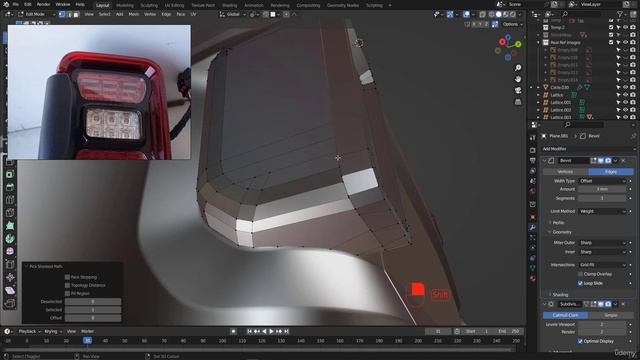The width and height of the screenshot is (640, 360).
Task: Open the Limit Method Weight dropdown
Action: 602,211
